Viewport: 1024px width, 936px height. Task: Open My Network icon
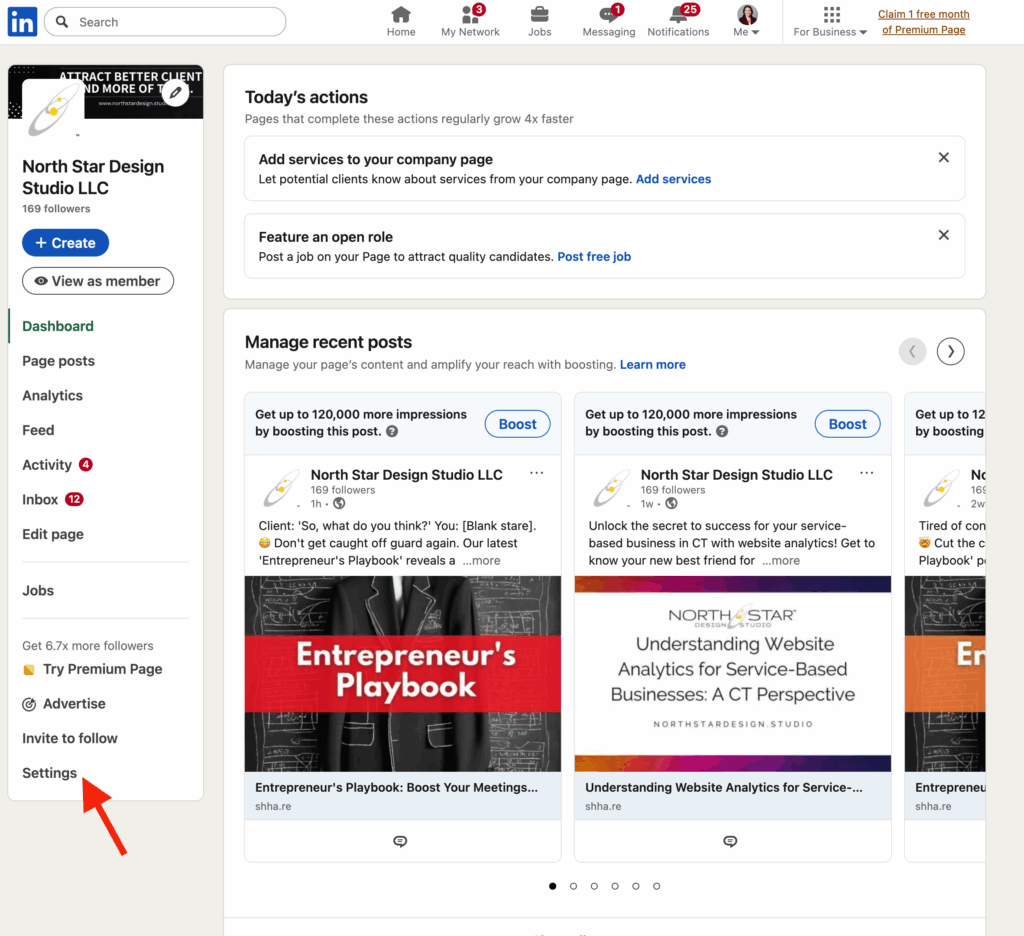point(470,14)
